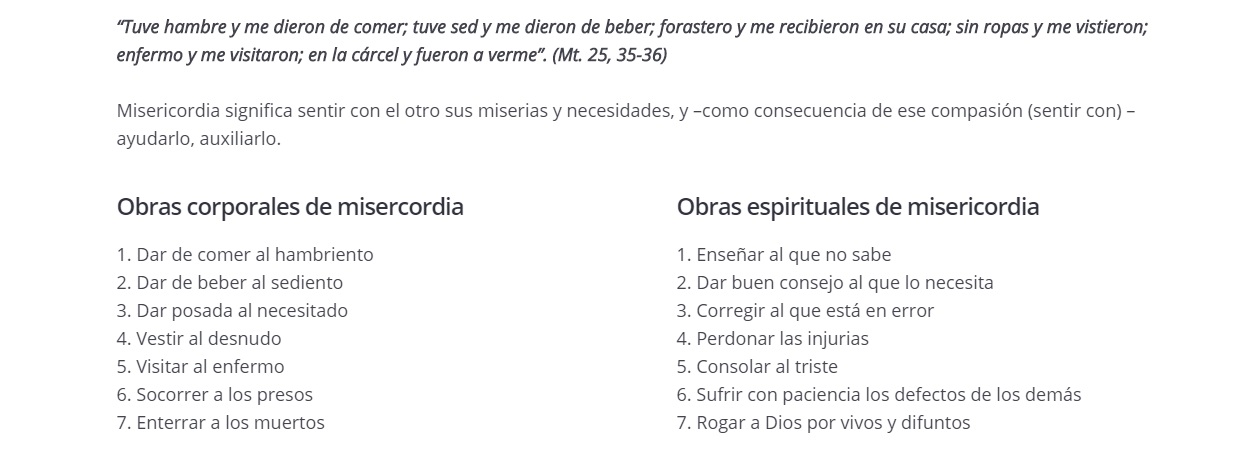
Task: Select the "Obras espirituales de misericordia" heading
Action: pos(857,207)
